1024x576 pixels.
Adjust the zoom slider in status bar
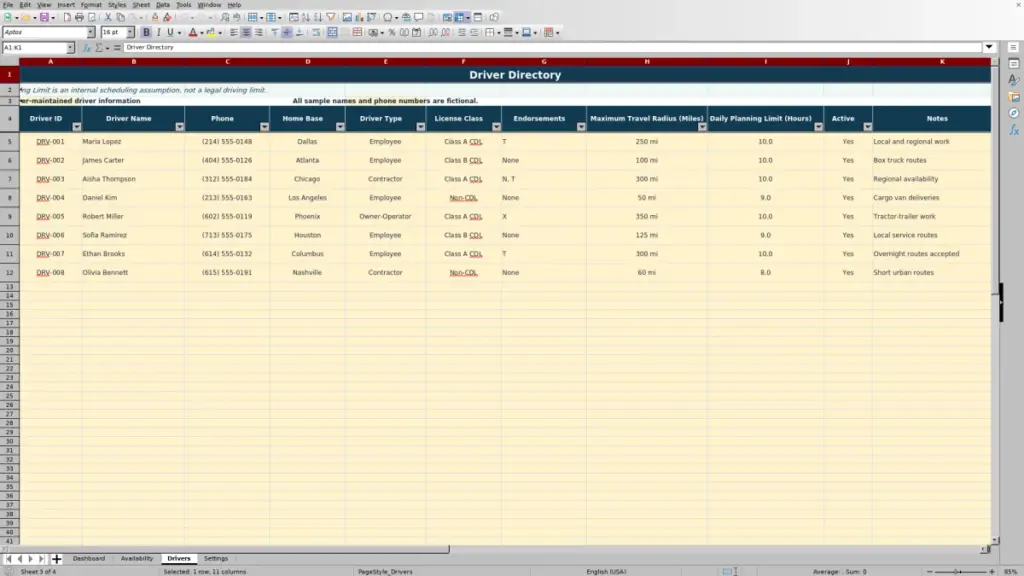pyautogui.click(x=960, y=571)
